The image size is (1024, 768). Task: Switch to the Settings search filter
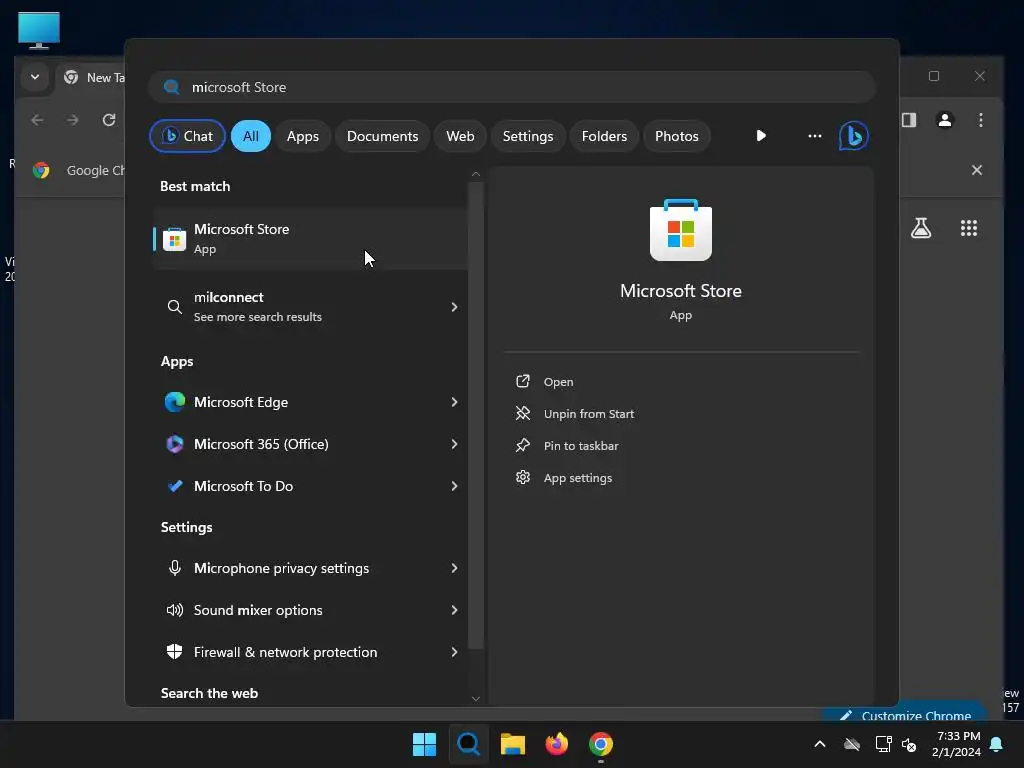528,136
